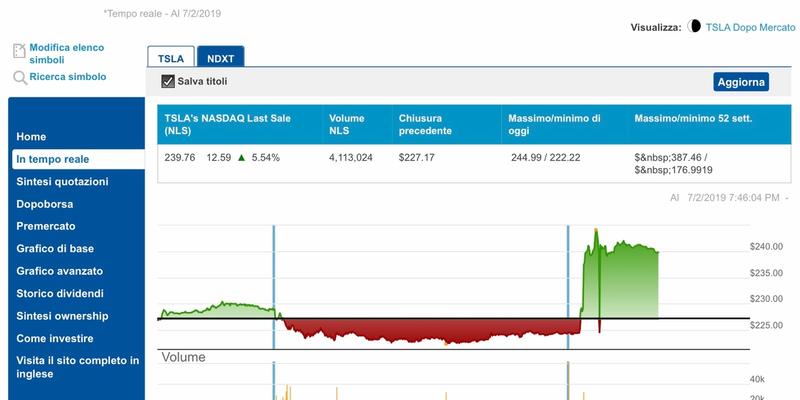Viewport: 800px width, 400px height.
Task: Open Come investire page
Action: coord(55,338)
